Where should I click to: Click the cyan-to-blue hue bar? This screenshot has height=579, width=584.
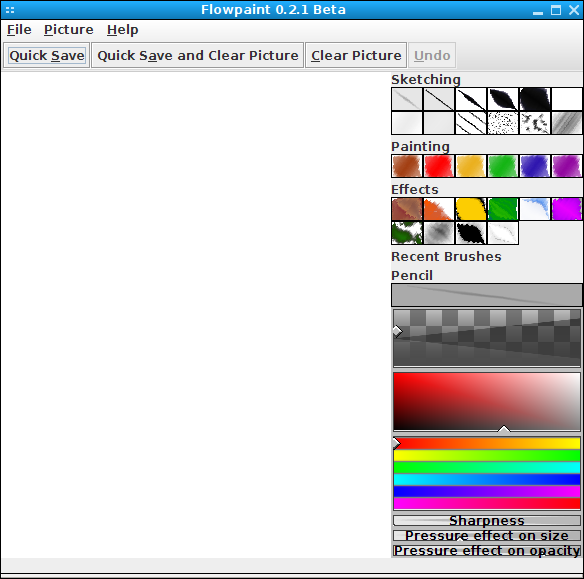tap(487, 479)
